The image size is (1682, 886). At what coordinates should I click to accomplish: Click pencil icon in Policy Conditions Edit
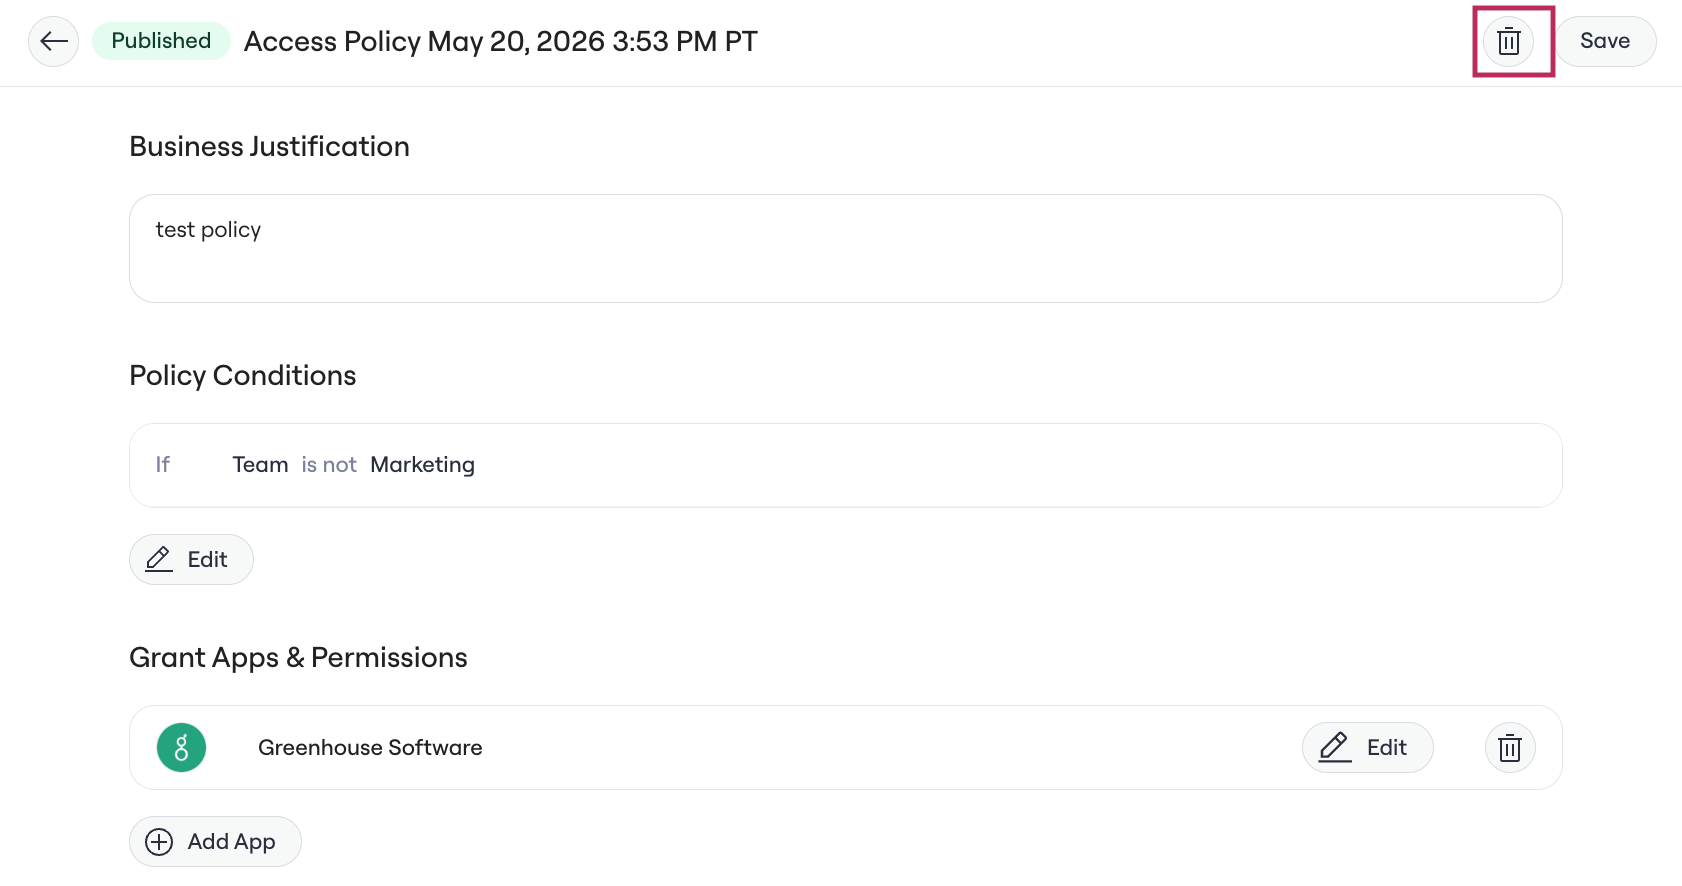point(159,559)
